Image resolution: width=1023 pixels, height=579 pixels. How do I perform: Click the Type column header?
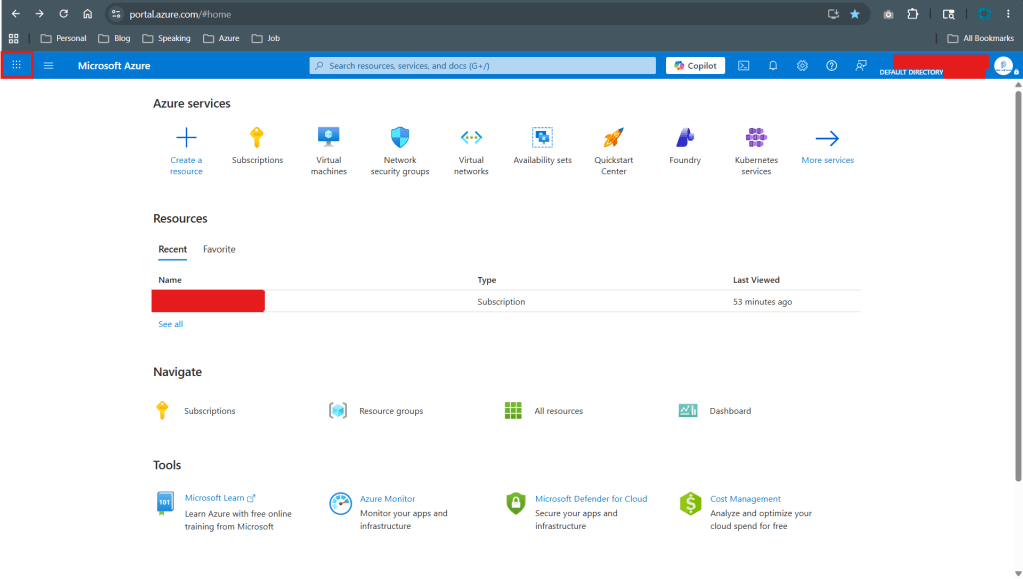[x=487, y=280]
